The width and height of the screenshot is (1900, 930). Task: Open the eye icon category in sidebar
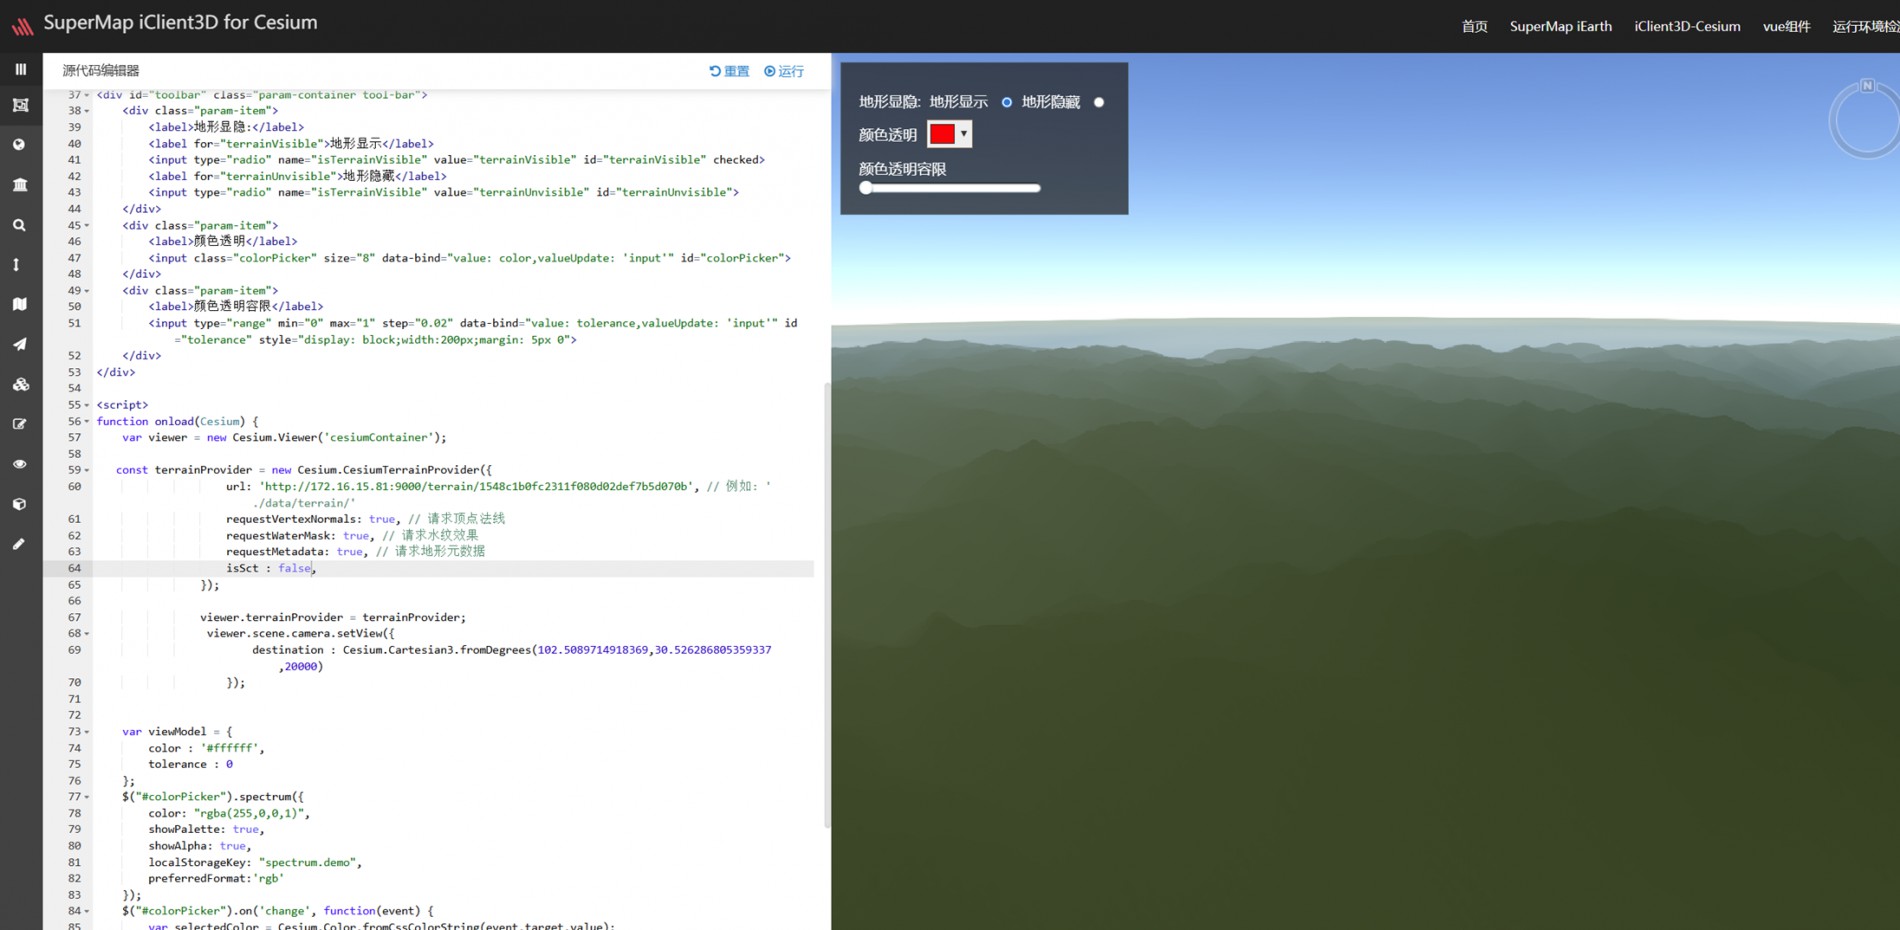pyautogui.click(x=19, y=464)
